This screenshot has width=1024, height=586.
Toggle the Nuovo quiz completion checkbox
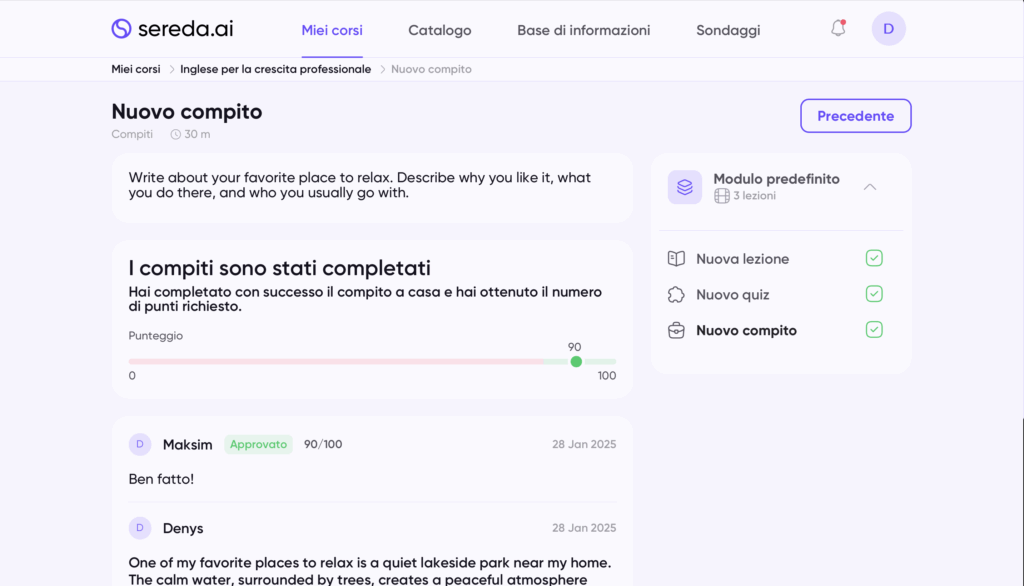click(874, 294)
